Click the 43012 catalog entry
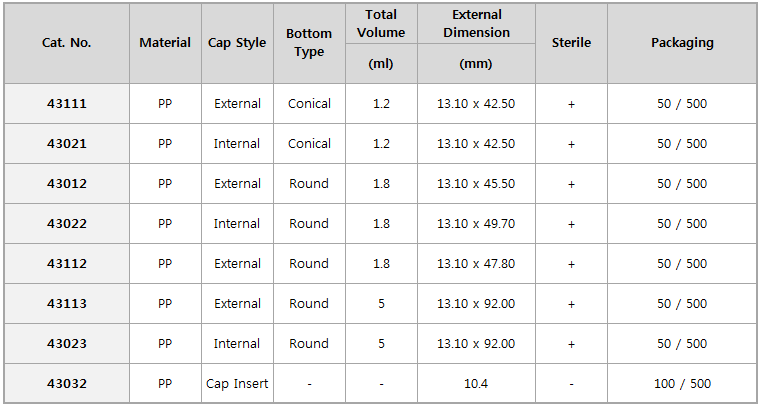 (67, 184)
